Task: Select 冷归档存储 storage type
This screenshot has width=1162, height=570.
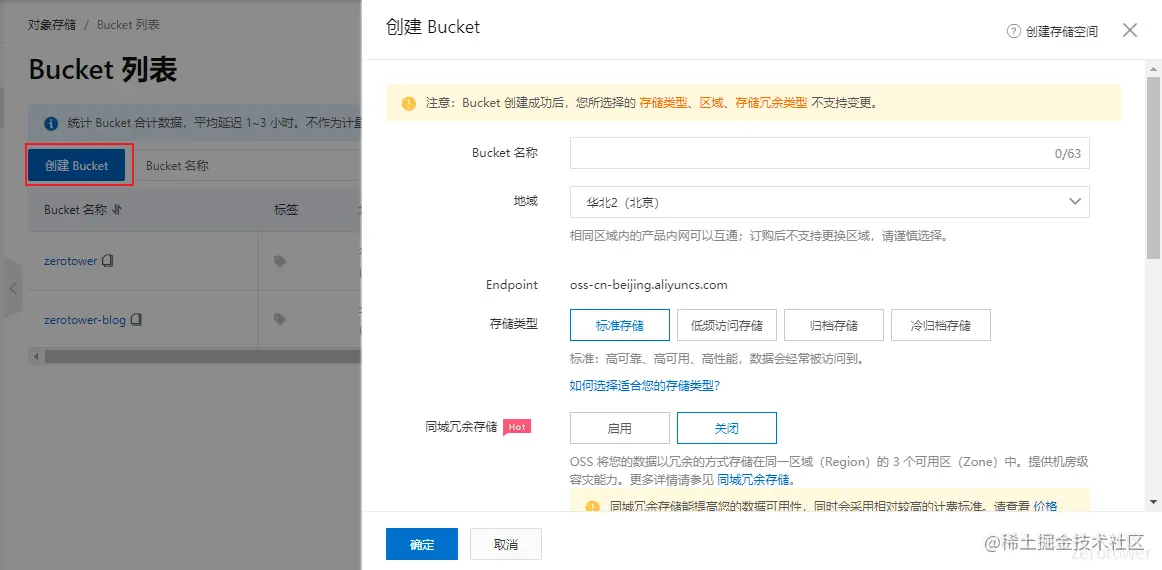Action: click(x=940, y=325)
